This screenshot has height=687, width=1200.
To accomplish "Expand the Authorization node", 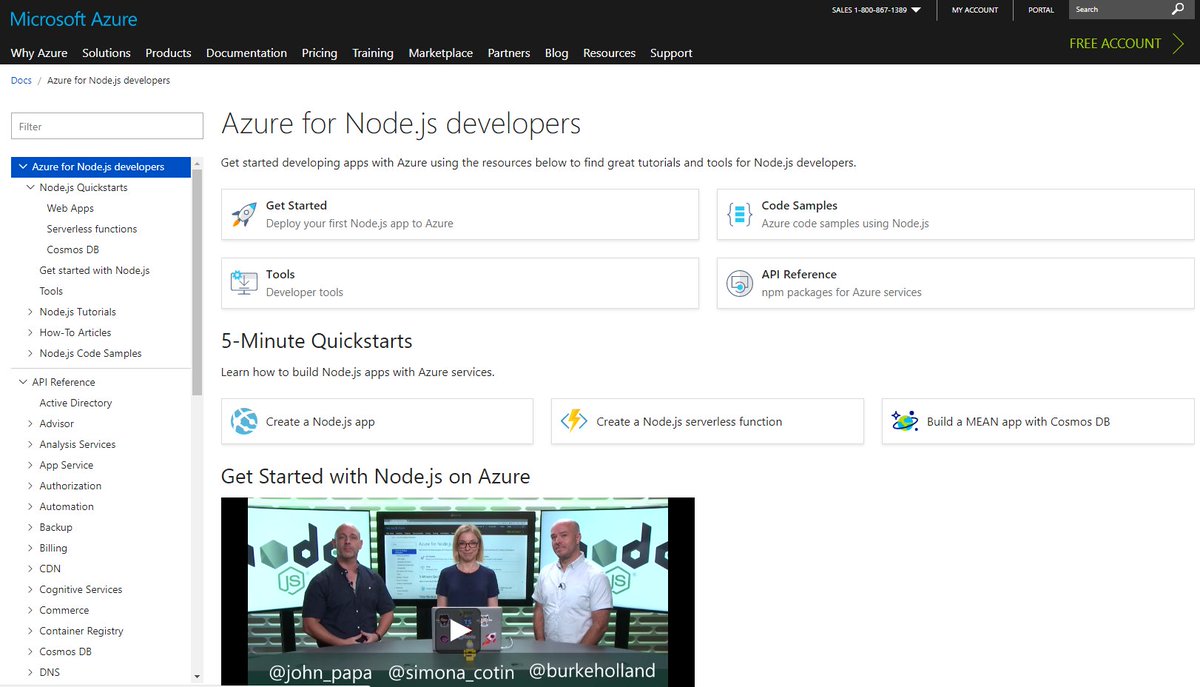I will (31, 486).
